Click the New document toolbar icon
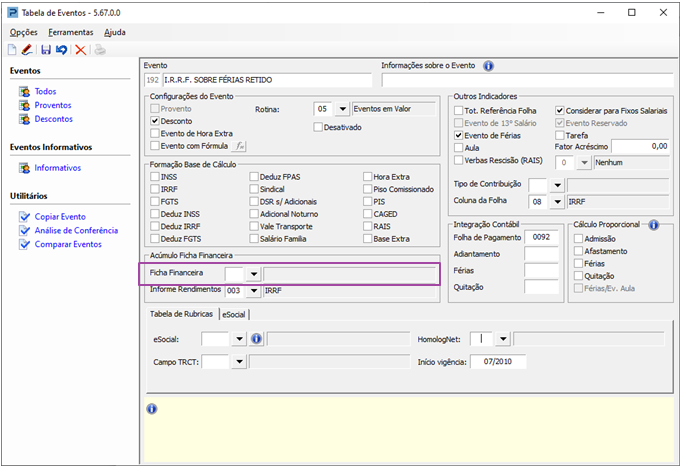The image size is (685, 471). pyautogui.click(x=12, y=50)
